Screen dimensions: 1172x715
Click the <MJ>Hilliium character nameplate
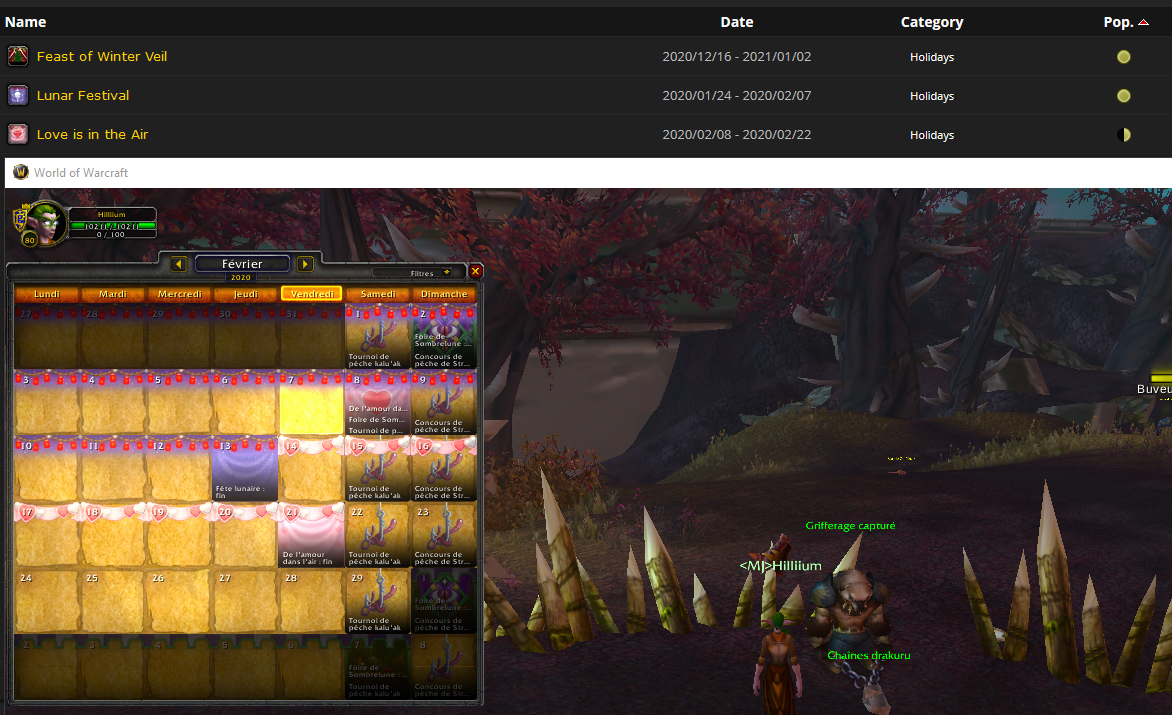[780, 566]
